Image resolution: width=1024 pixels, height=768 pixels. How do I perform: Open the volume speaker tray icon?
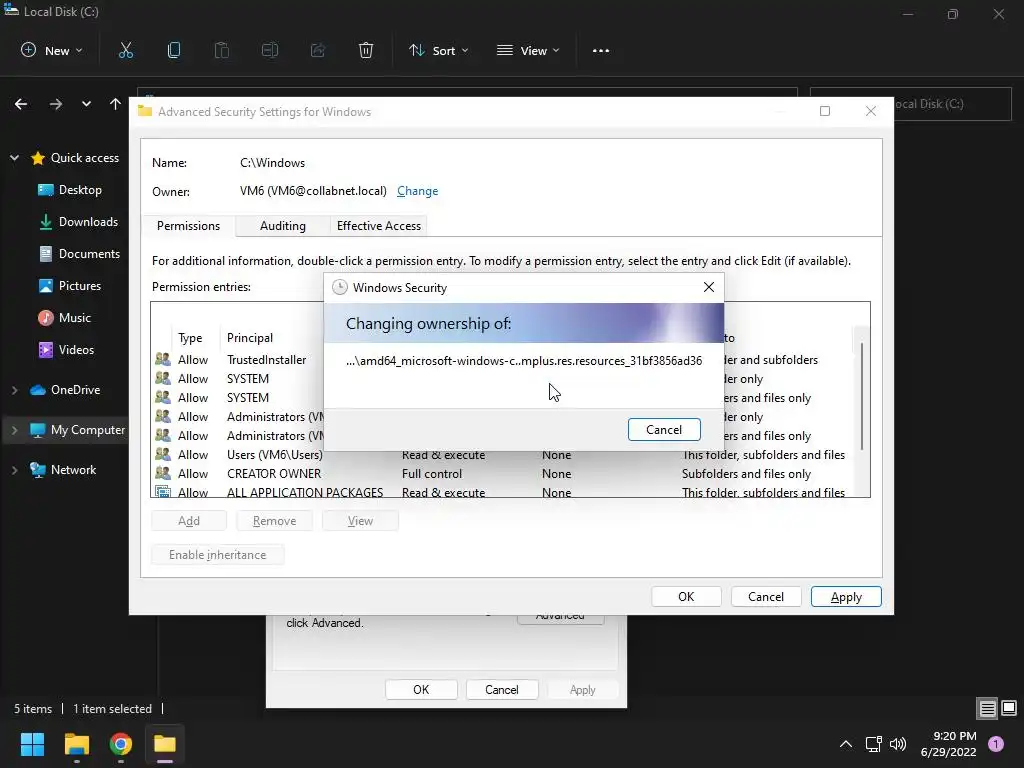point(898,744)
